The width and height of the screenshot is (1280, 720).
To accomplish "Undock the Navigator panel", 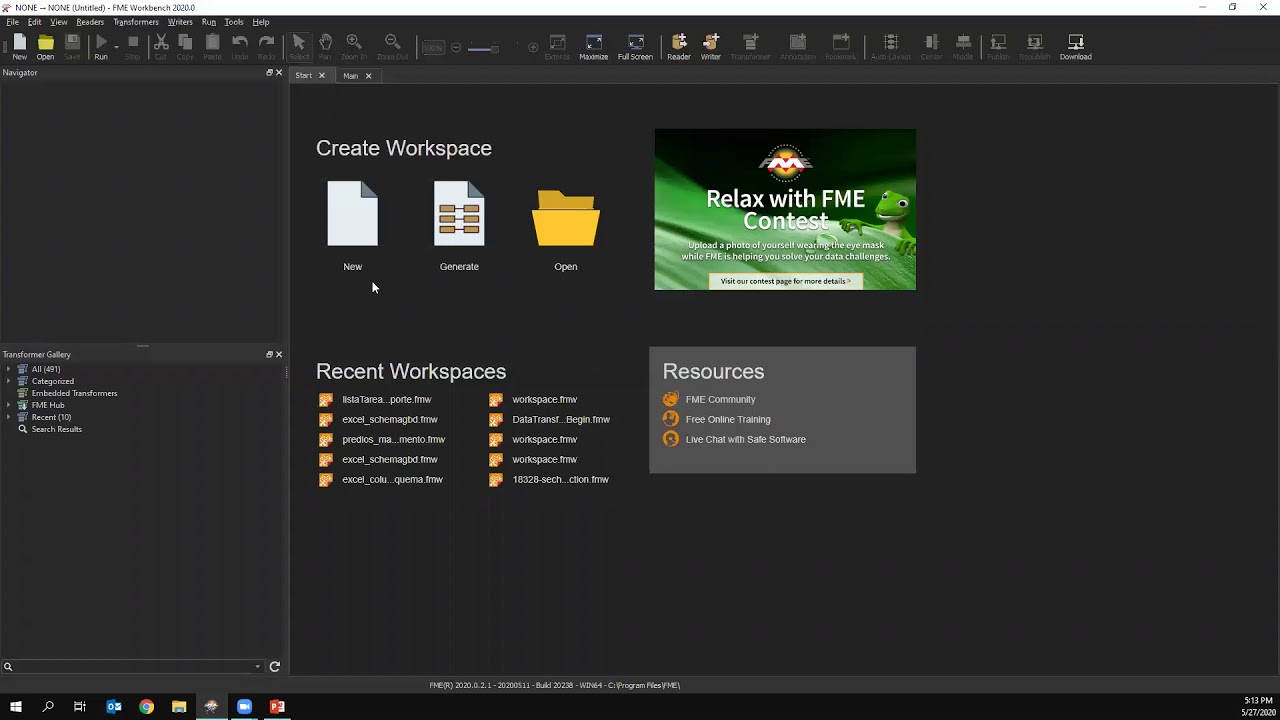I will 269,73.
